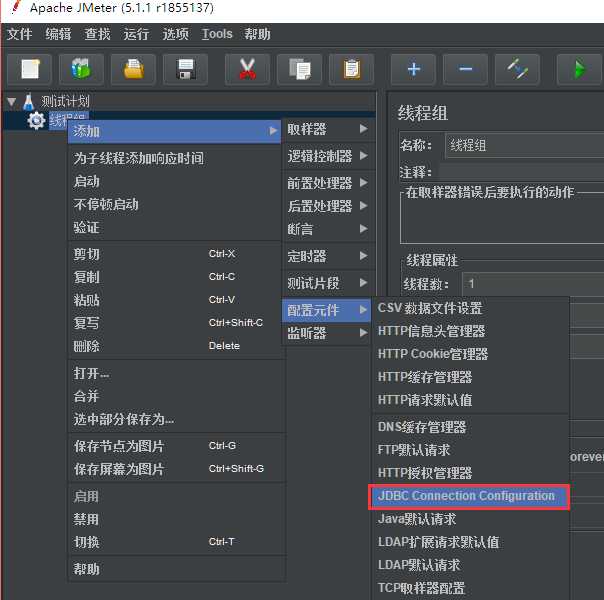This screenshot has height=600, width=604.
Task: Open the 文件 menu
Action: tap(19, 34)
